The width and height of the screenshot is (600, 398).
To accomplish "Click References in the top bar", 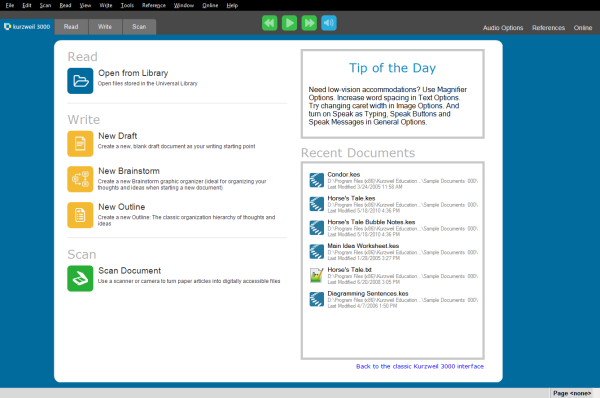I will (548, 28).
